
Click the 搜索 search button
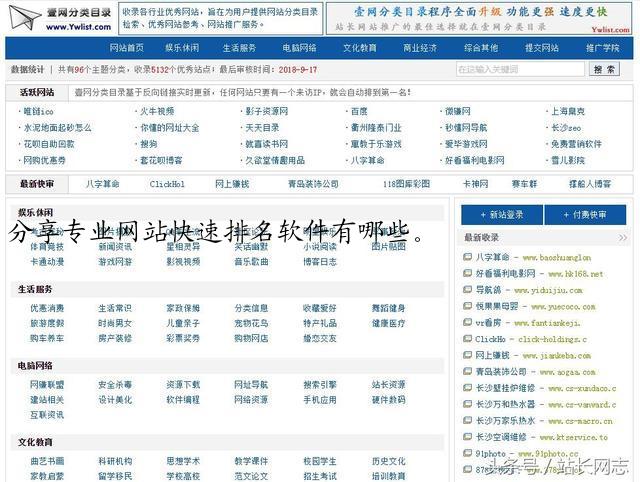604,69
